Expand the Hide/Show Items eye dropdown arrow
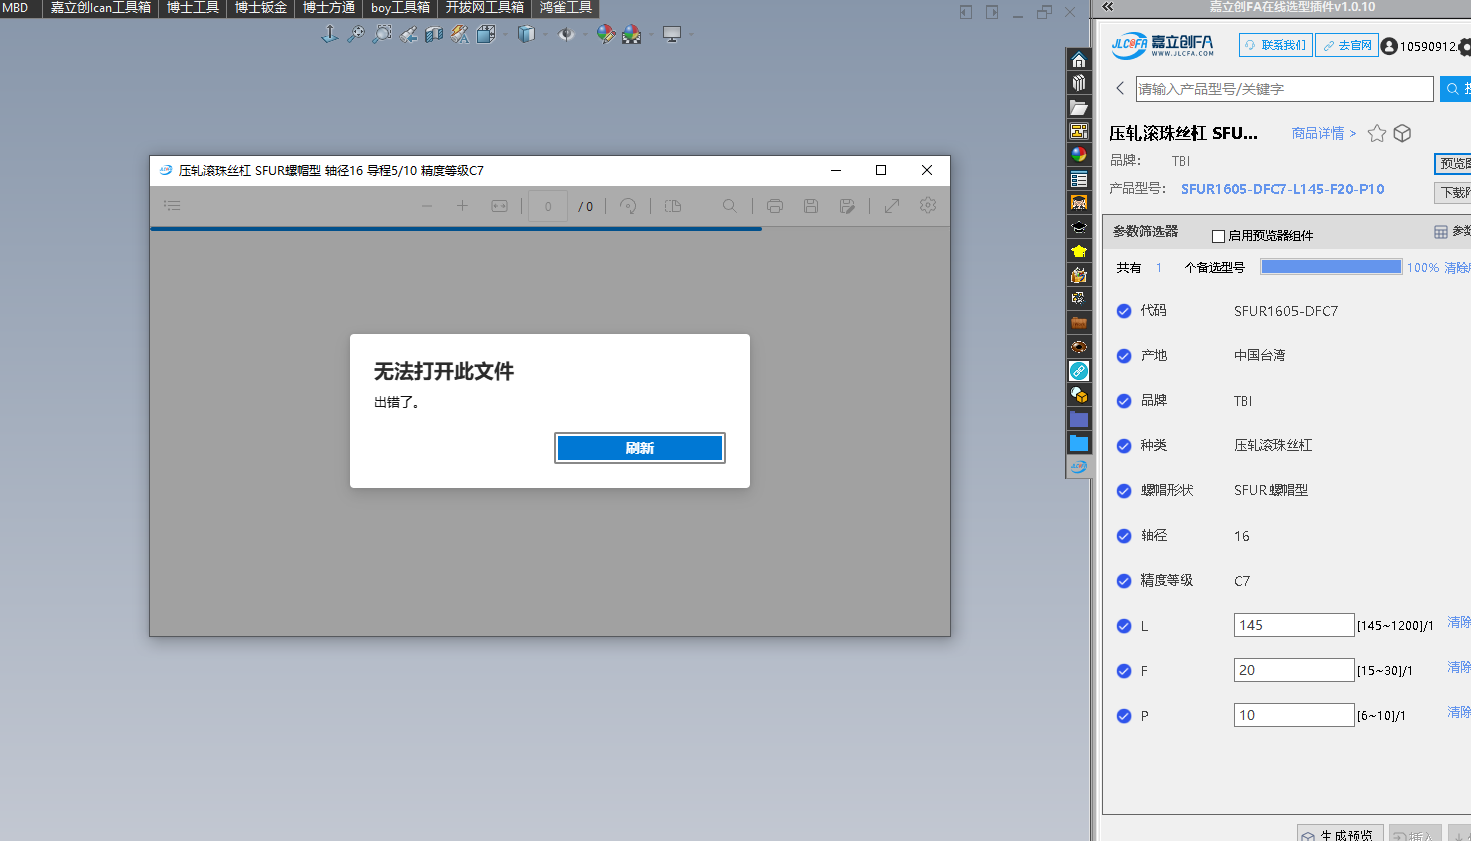The width and height of the screenshot is (1471, 841). (x=585, y=35)
